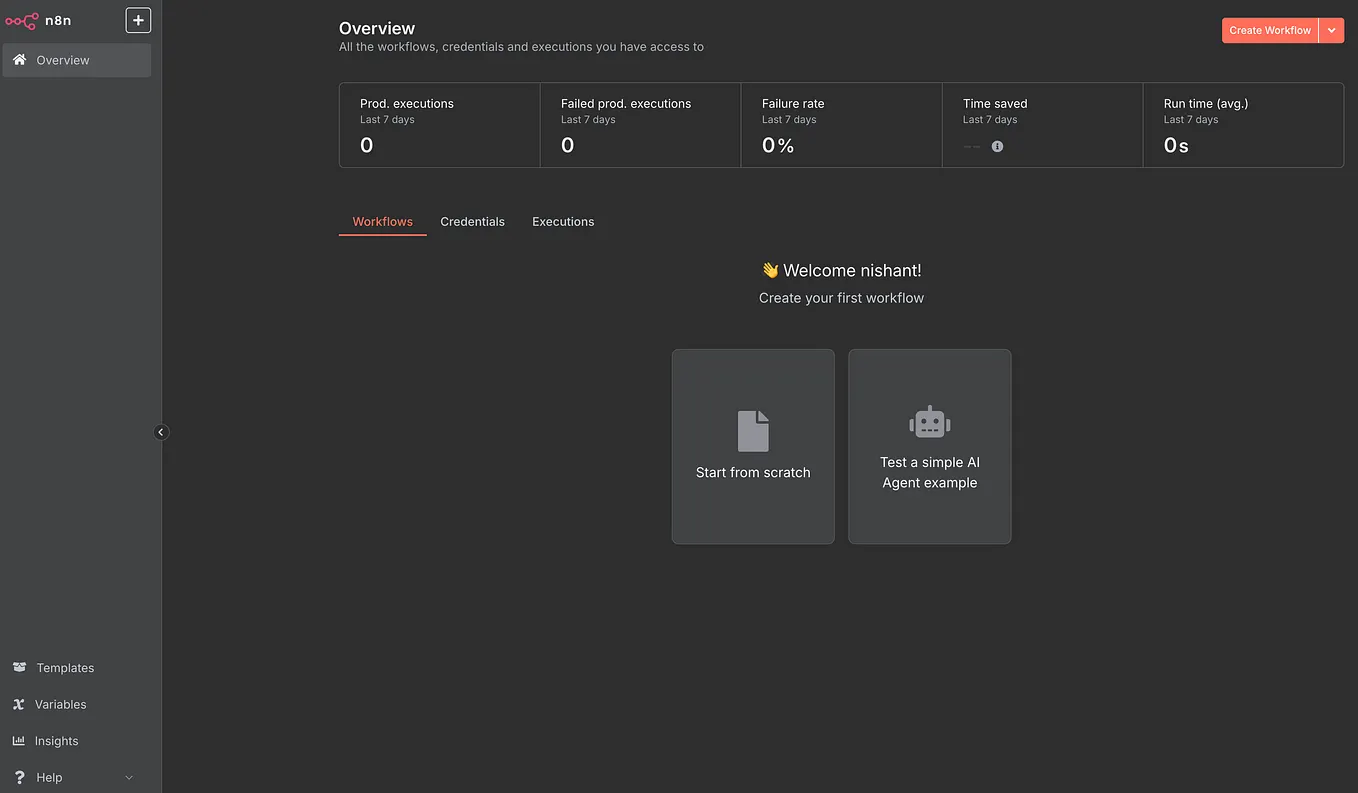Image resolution: width=1358 pixels, height=793 pixels.
Task: Open a new workflow via the plus icon
Action: pyautogui.click(x=138, y=19)
